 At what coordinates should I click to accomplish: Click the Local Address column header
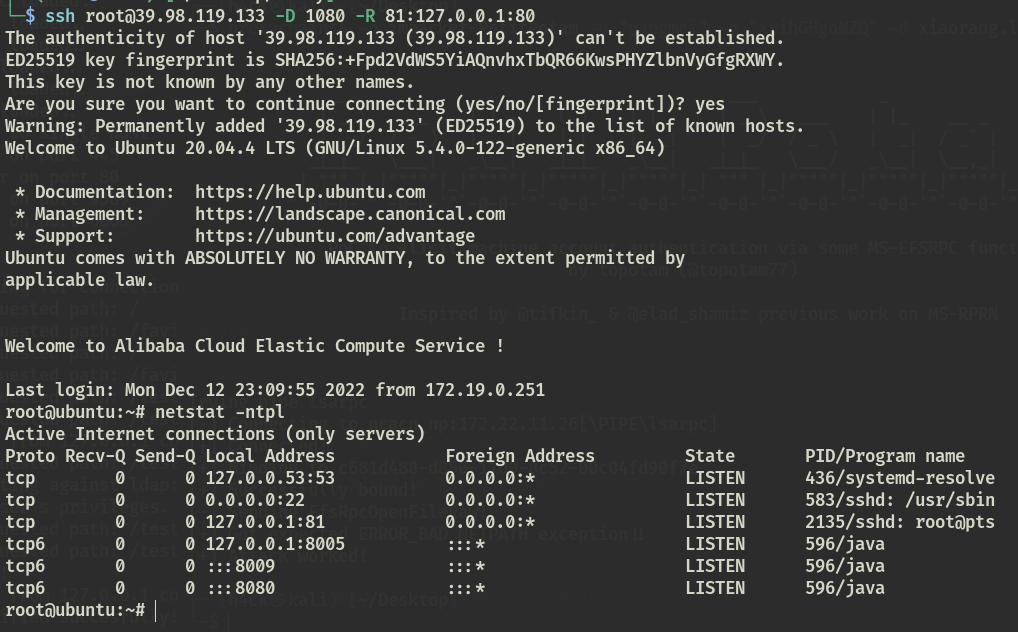(x=270, y=457)
